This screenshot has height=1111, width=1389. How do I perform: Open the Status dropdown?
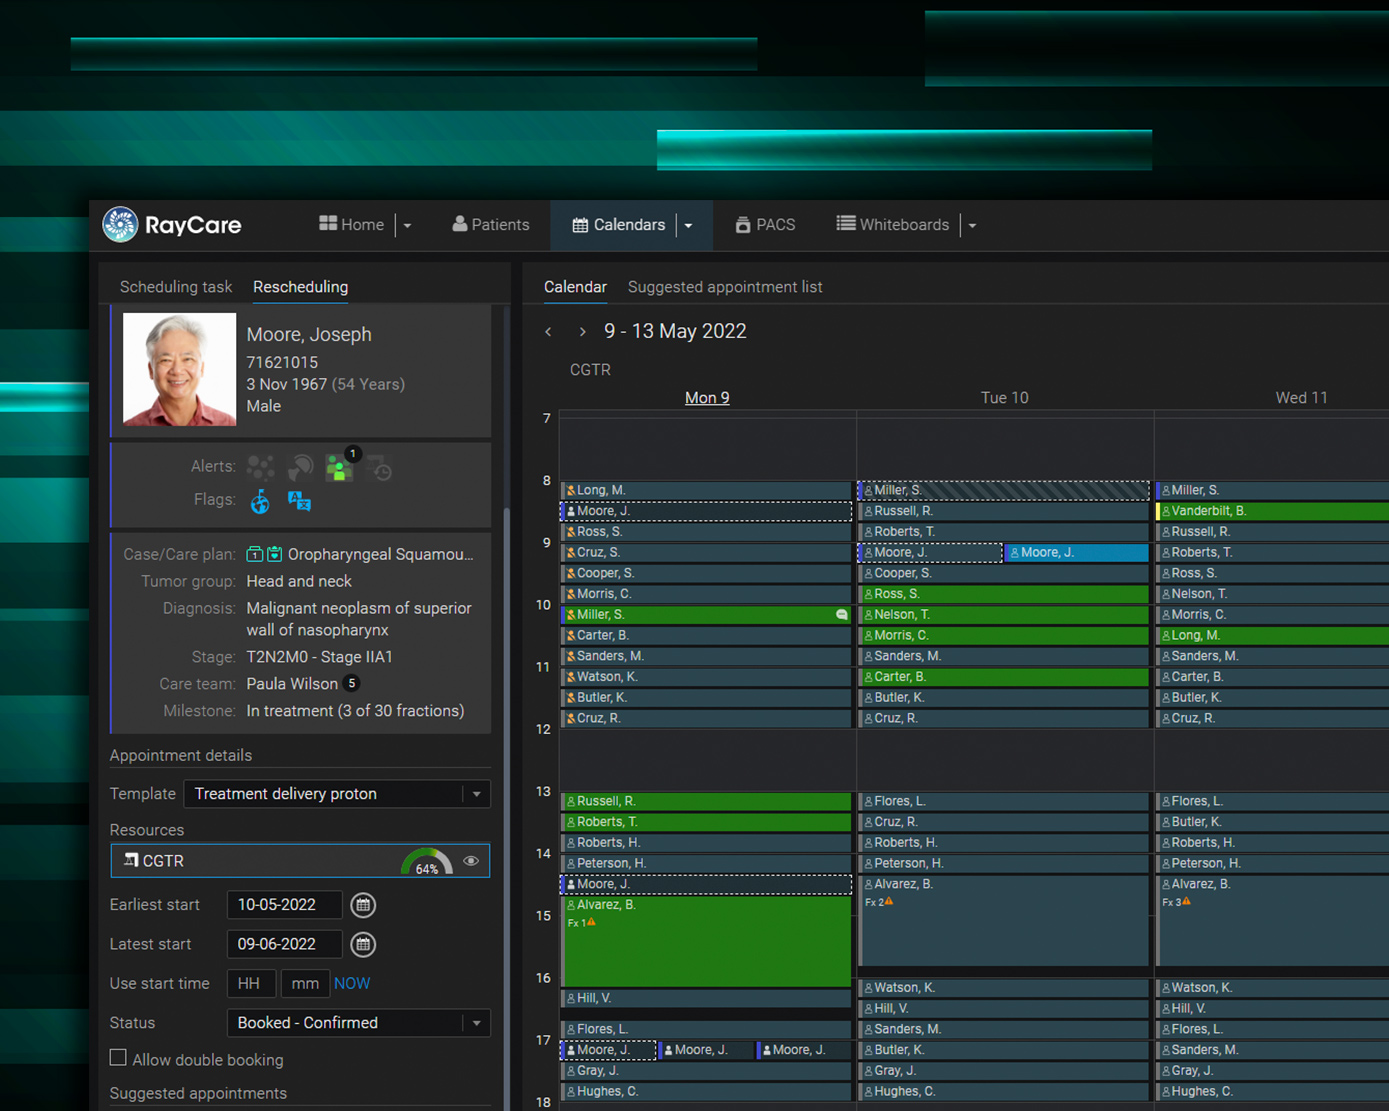pos(476,1023)
